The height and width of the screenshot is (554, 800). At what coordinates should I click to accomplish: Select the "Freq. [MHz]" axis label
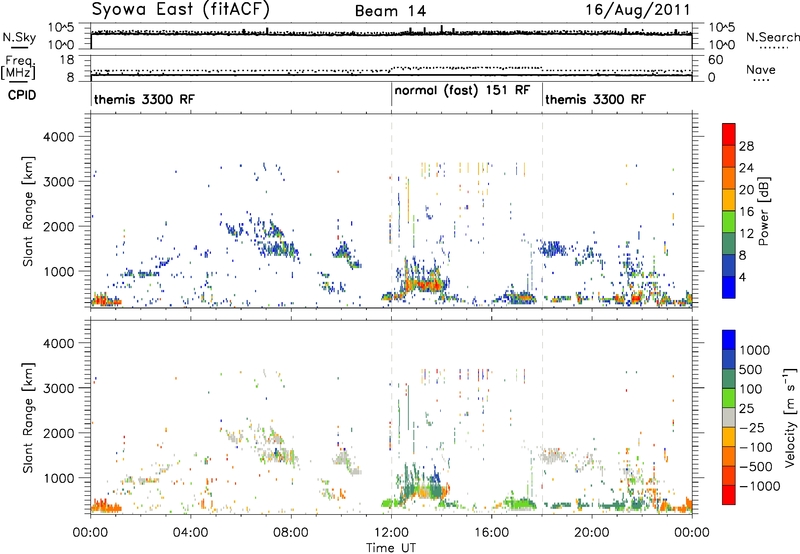click(19, 67)
